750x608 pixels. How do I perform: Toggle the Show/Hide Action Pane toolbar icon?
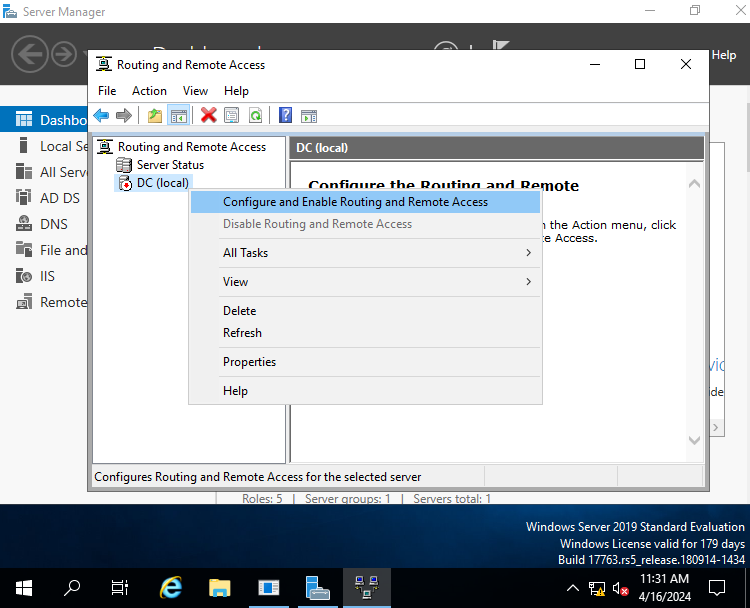tap(309, 116)
